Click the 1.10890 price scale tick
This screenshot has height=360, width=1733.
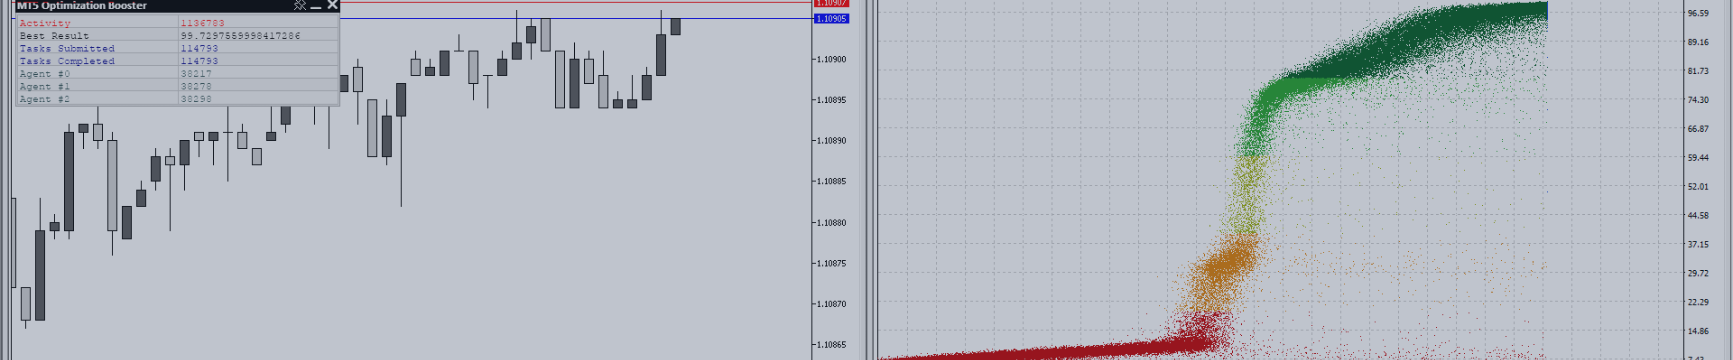(x=832, y=141)
